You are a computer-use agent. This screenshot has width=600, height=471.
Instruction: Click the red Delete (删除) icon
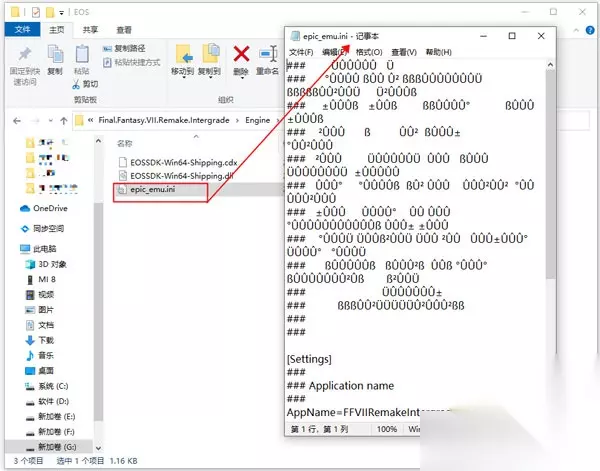click(x=241, y=54)
